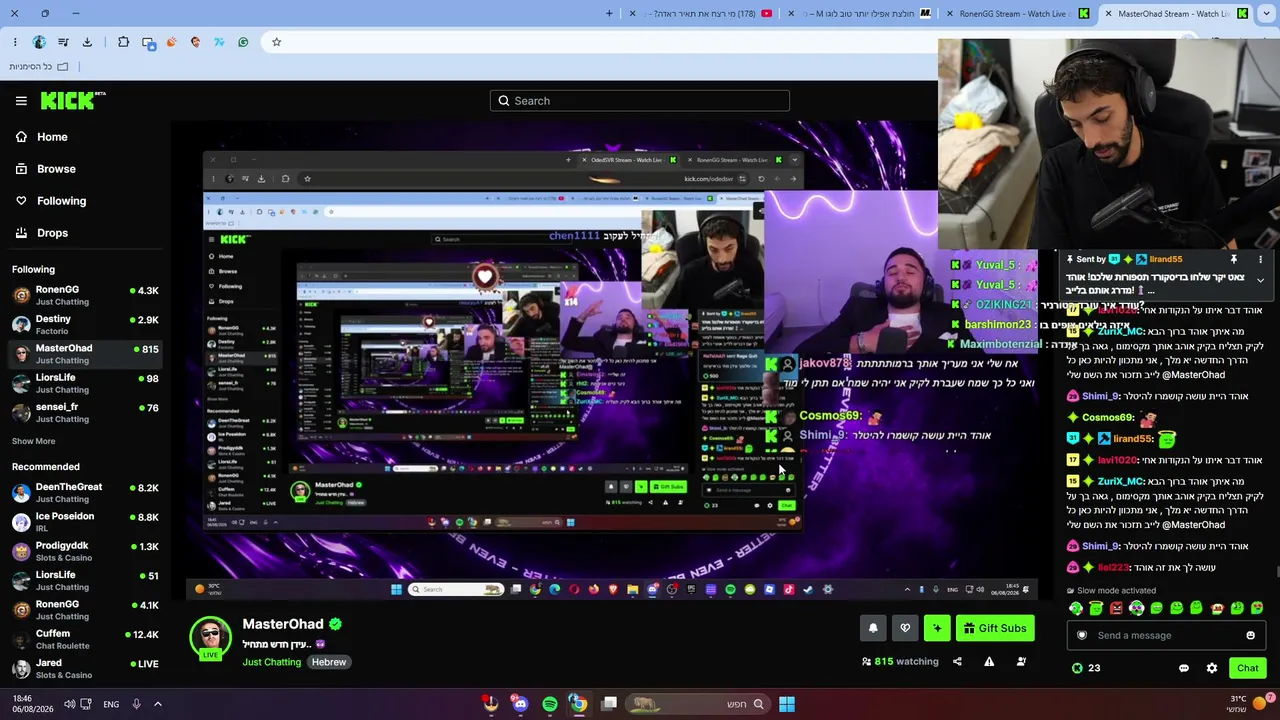1280x720 pixels.
Task: Open browser three-dot menu
Action: [x=15, y=42]
